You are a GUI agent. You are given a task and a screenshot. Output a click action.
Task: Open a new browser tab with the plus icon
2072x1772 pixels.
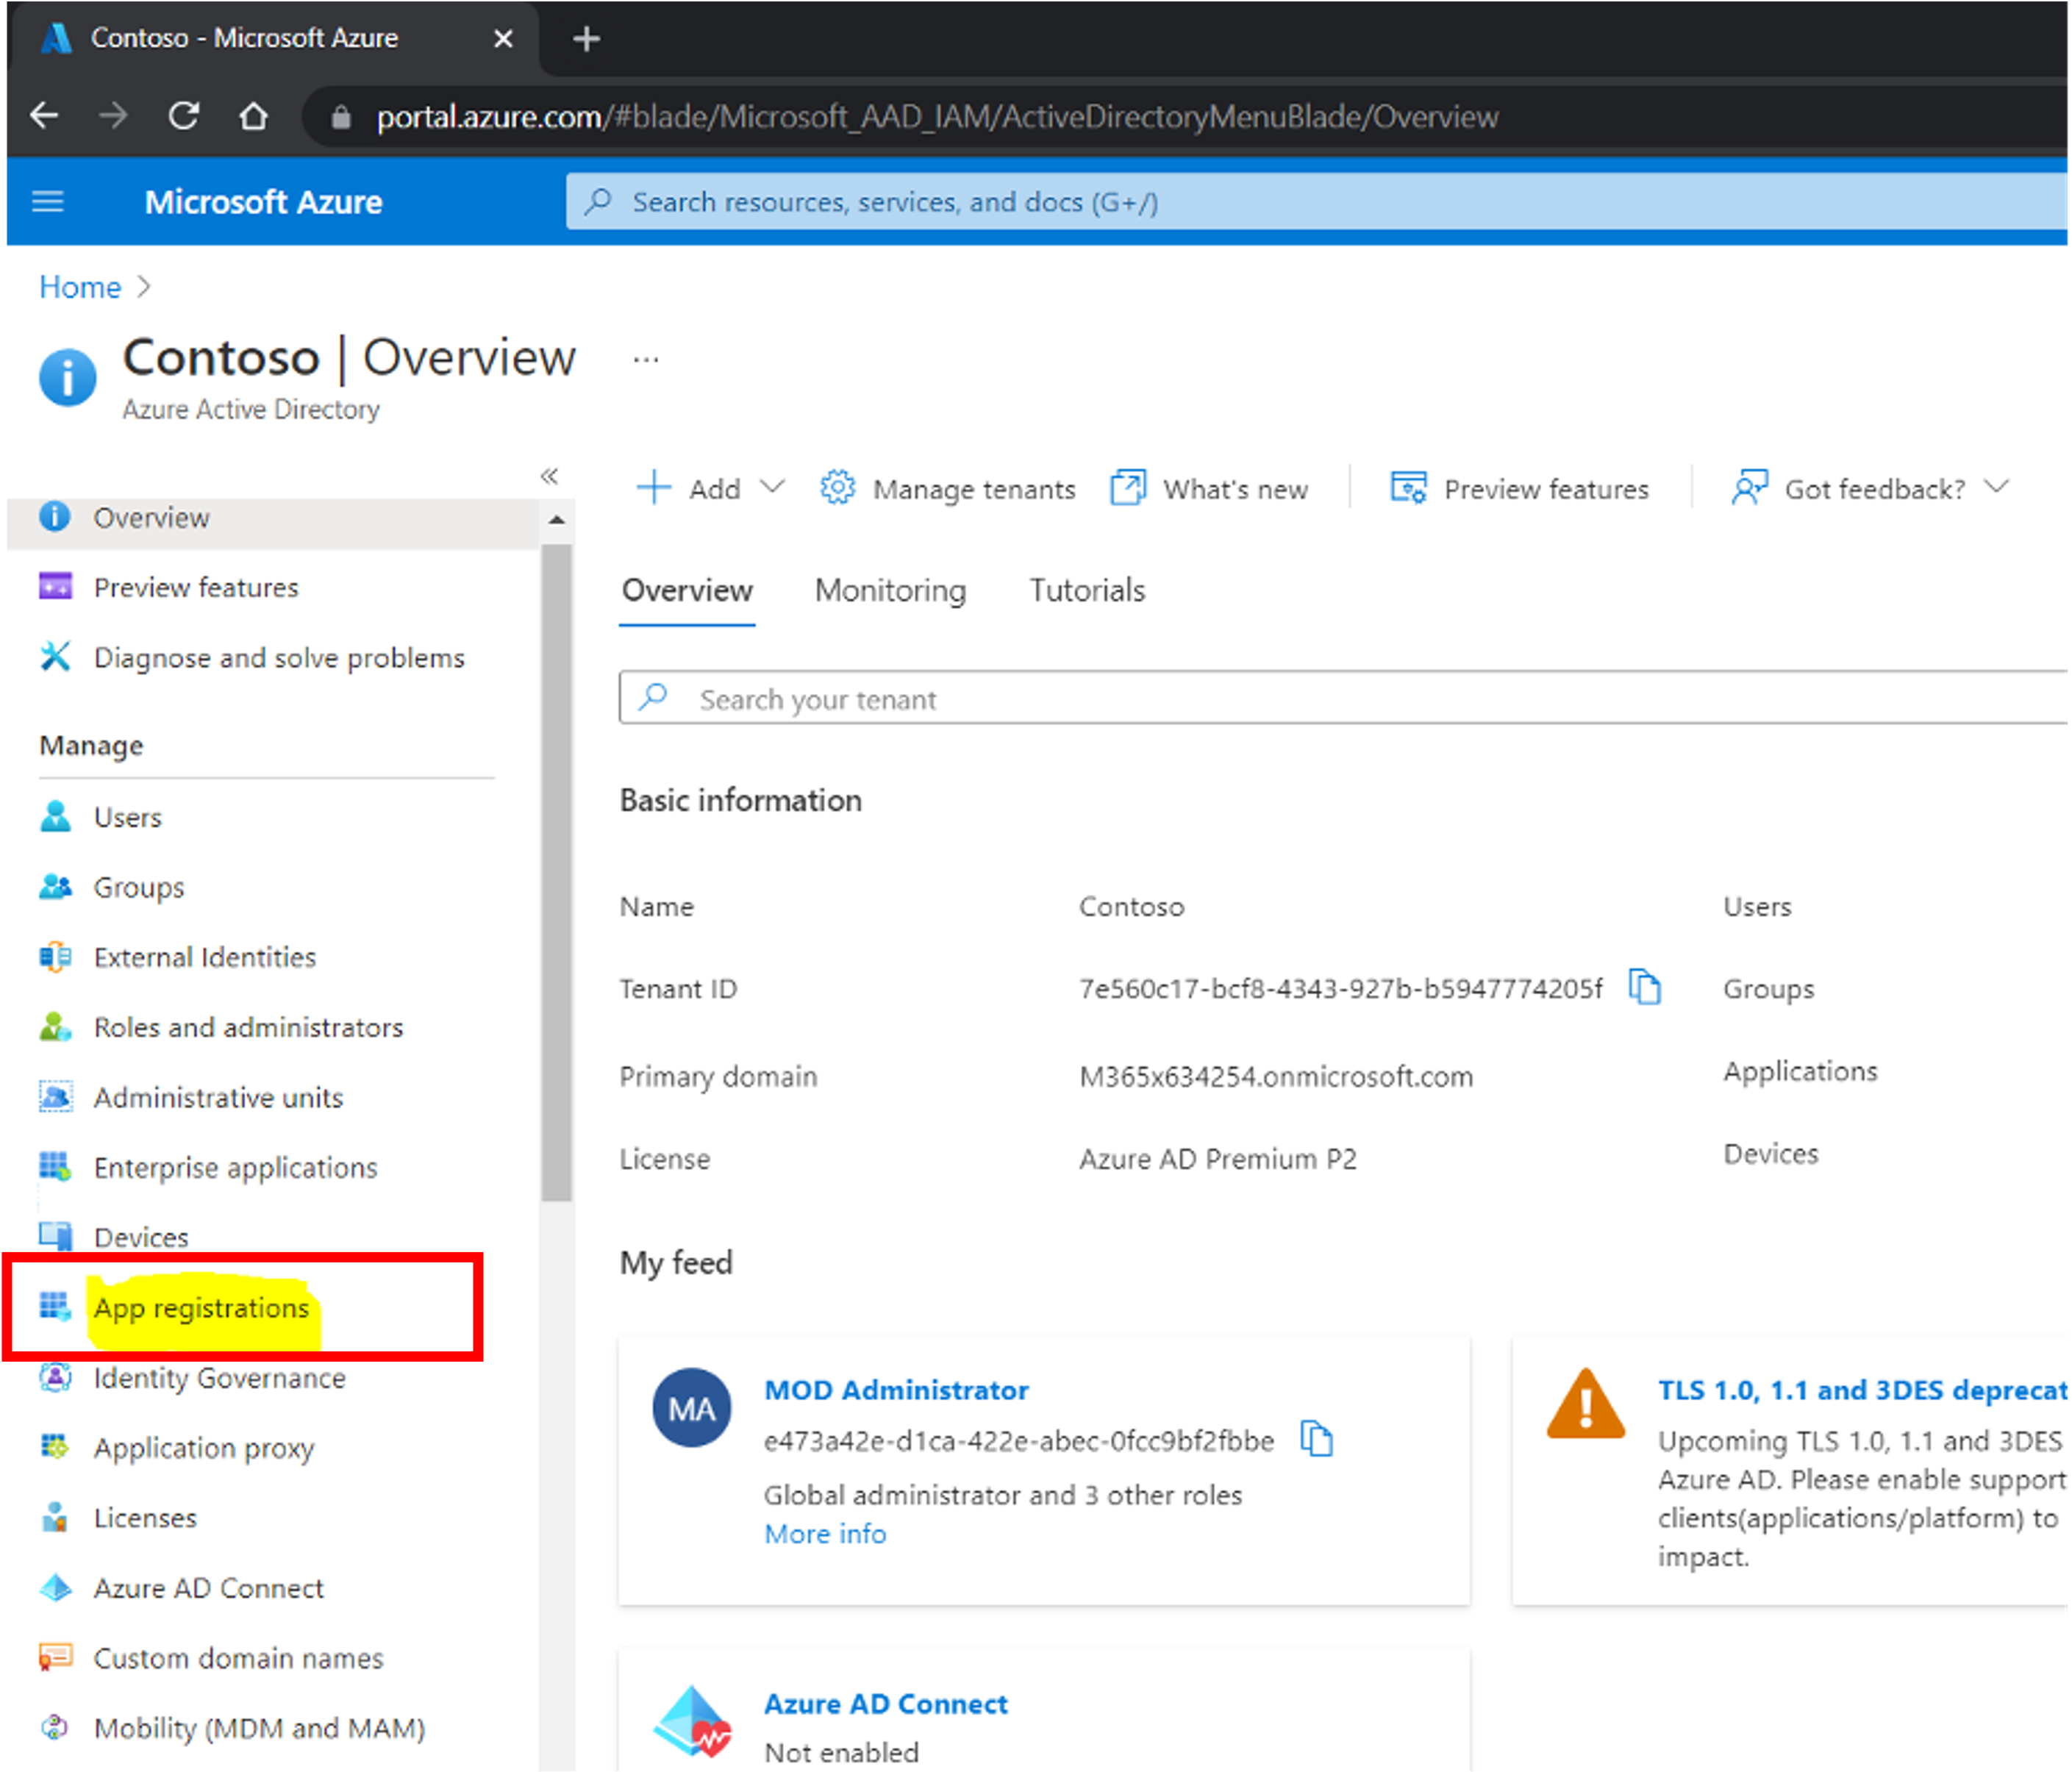tap(586, 39)
